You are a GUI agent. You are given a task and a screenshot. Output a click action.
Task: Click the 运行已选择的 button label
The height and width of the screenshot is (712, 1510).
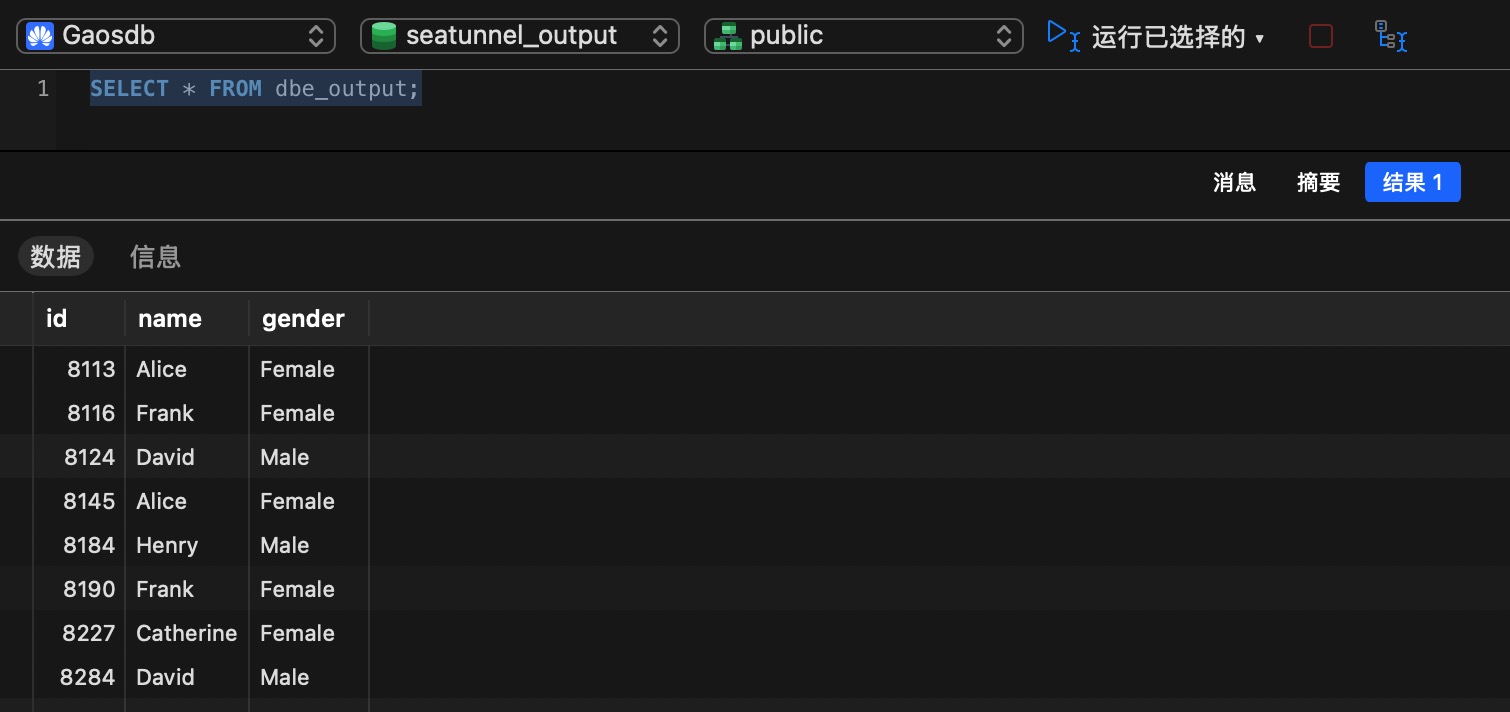pos(1168,37)
